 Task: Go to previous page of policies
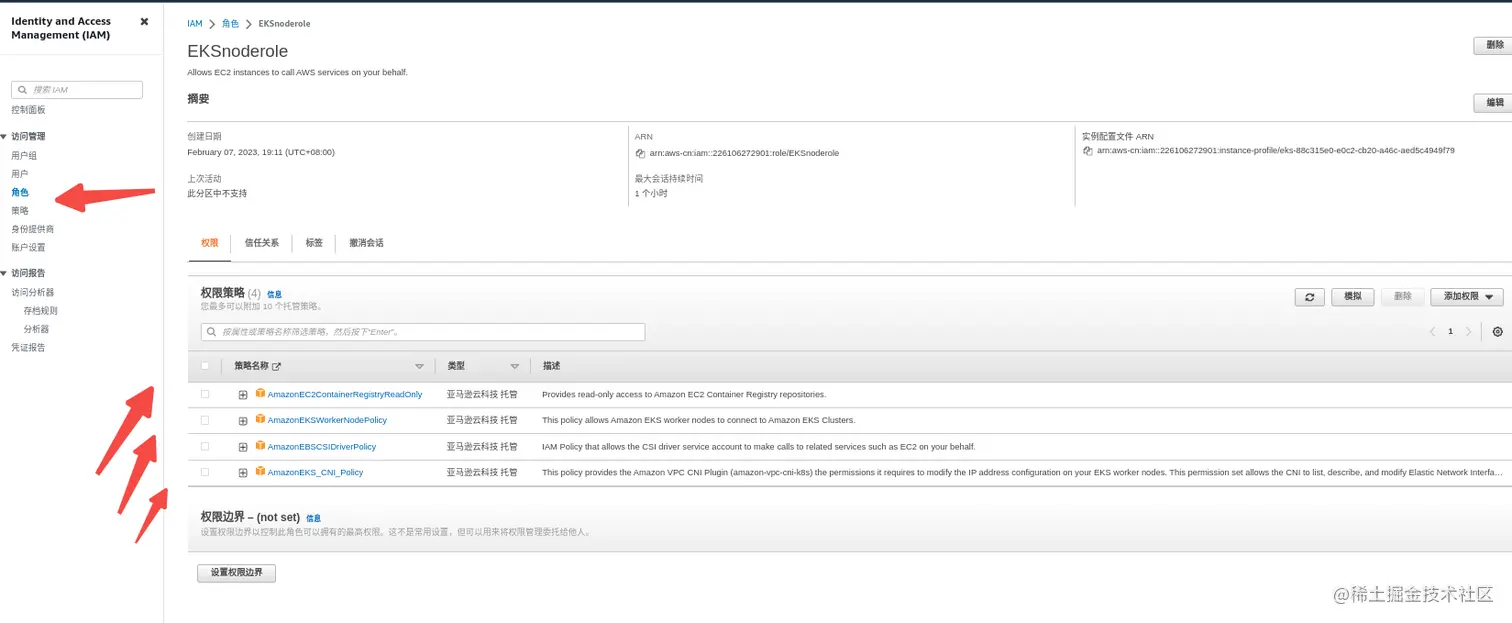click(x=1432, y=331)
